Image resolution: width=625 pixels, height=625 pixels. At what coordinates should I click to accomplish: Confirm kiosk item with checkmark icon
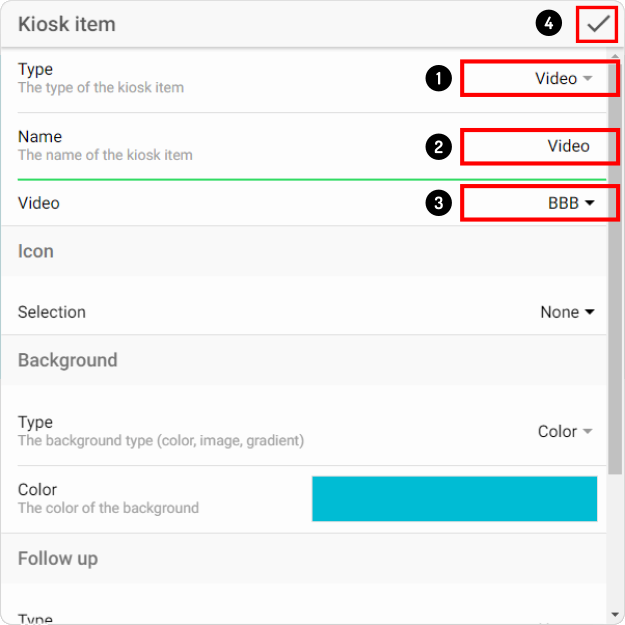click(x=598, y=24)
